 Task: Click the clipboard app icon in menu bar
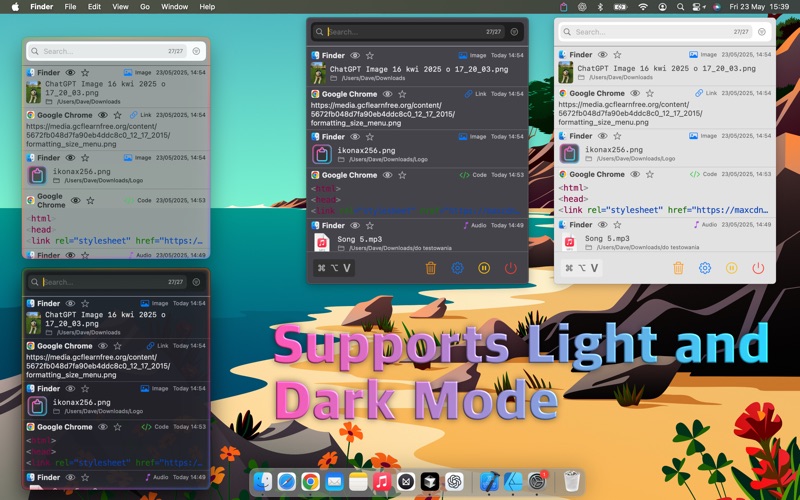[563, 7]
